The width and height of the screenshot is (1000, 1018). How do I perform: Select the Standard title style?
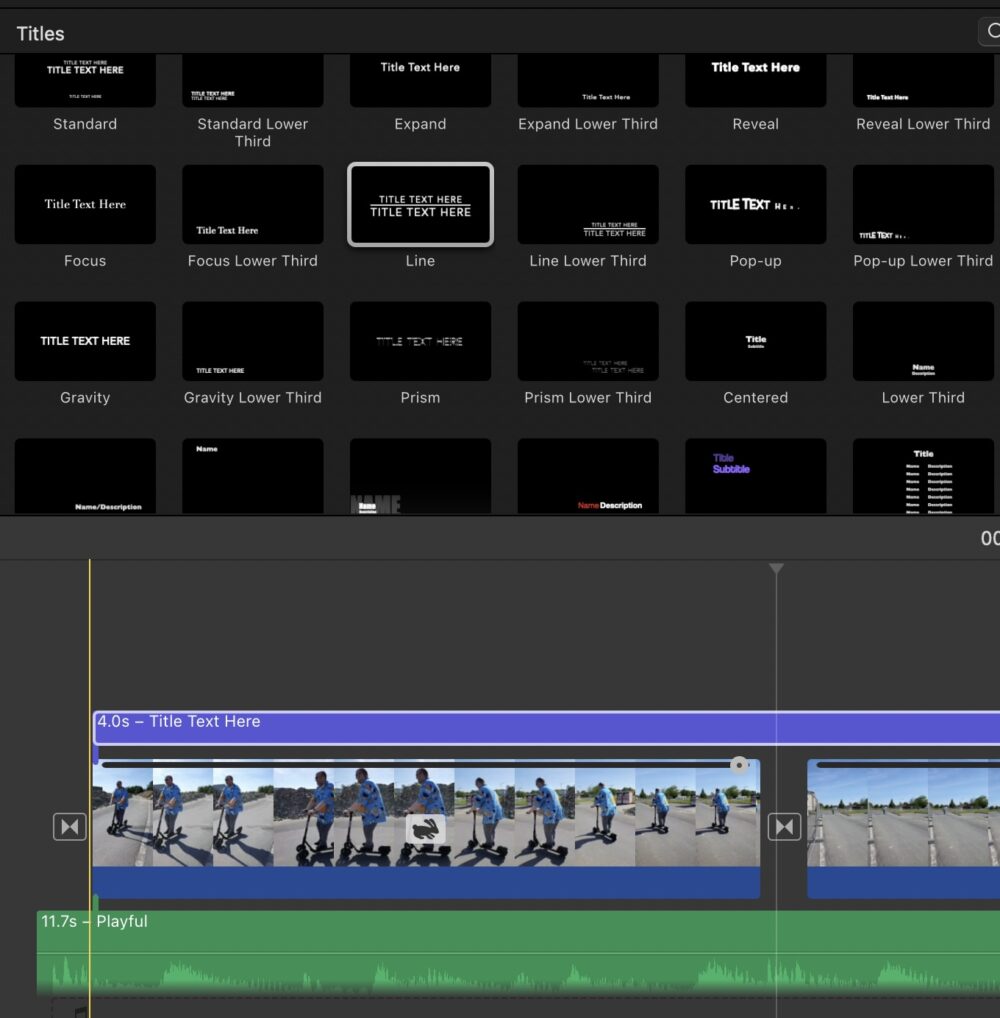pos(85,80)
